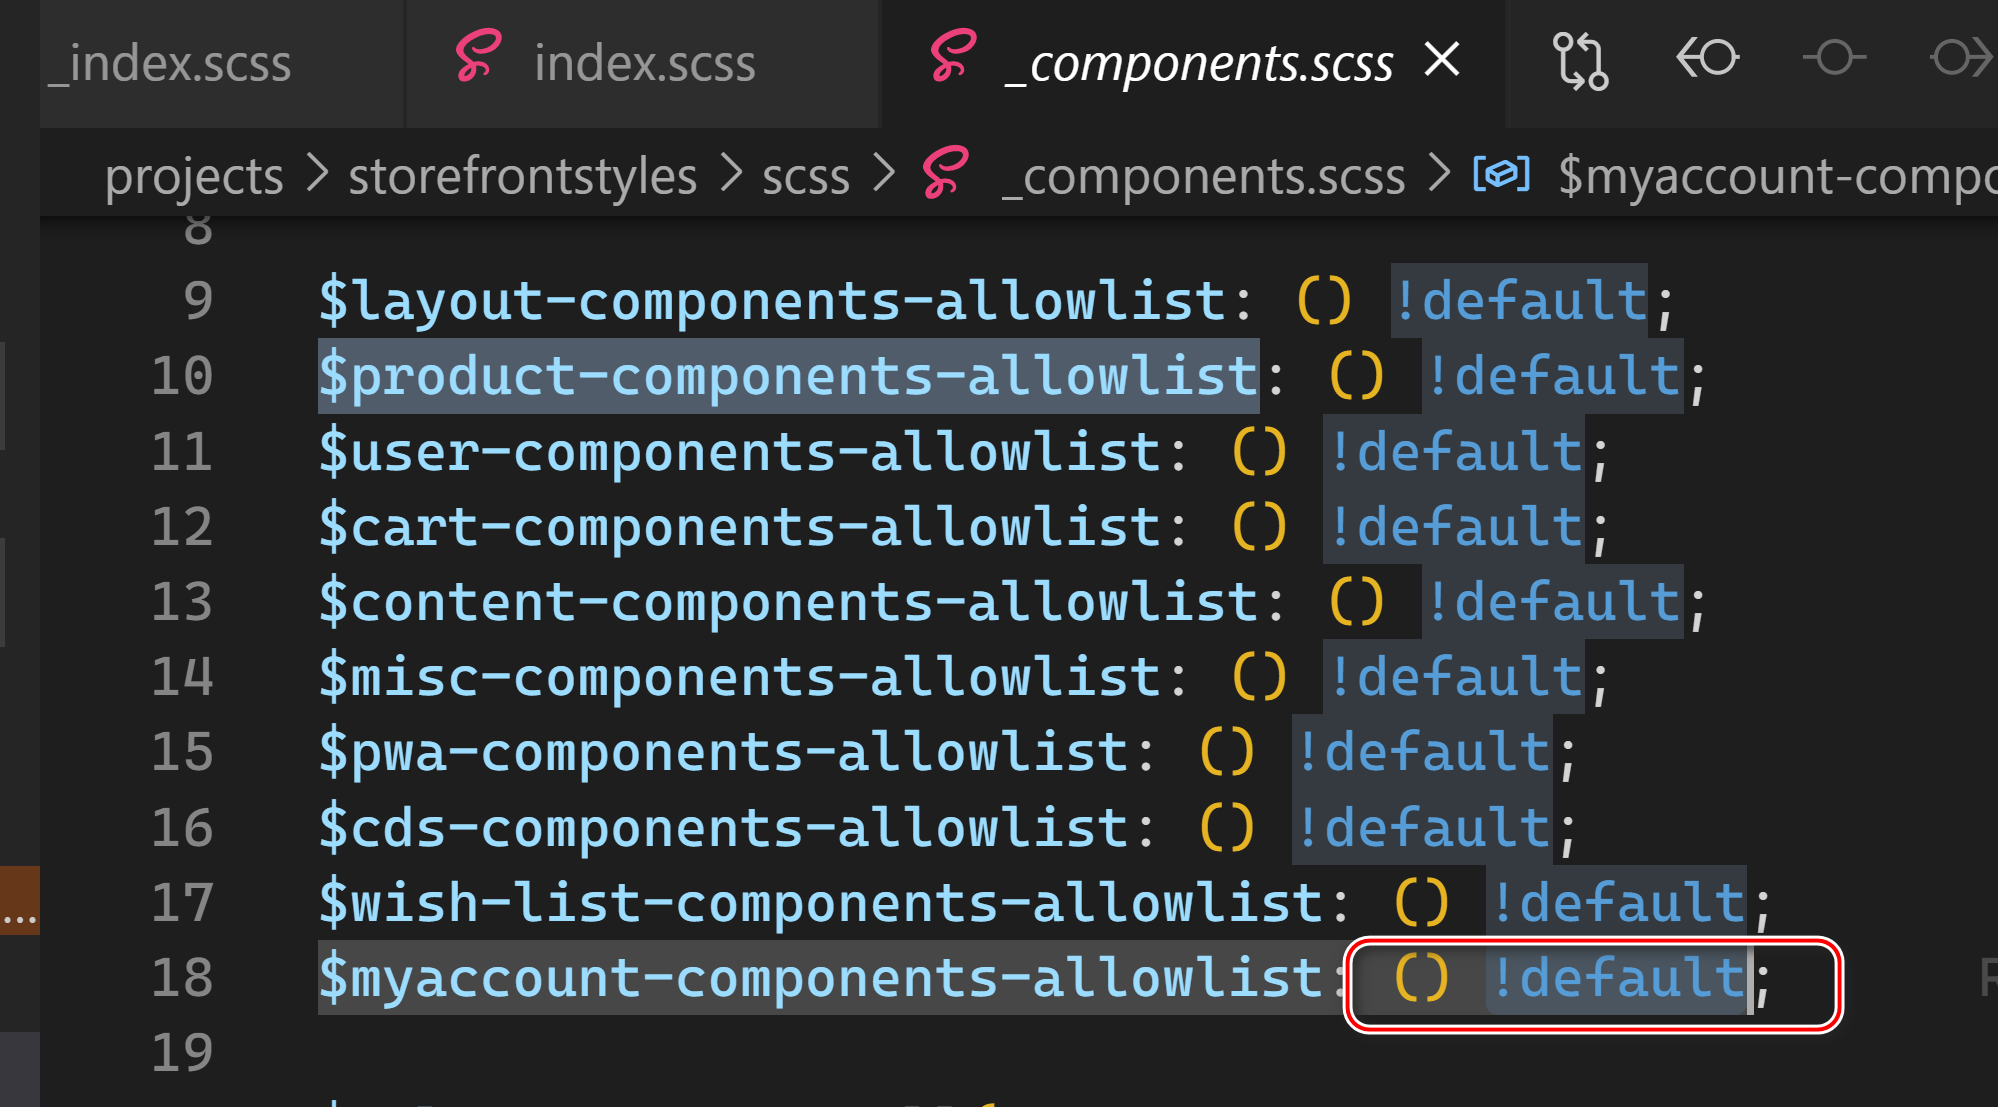1998x1107 pixels.
Task: Go to the previous change arrow icon
Action: tap(1707, 58)
